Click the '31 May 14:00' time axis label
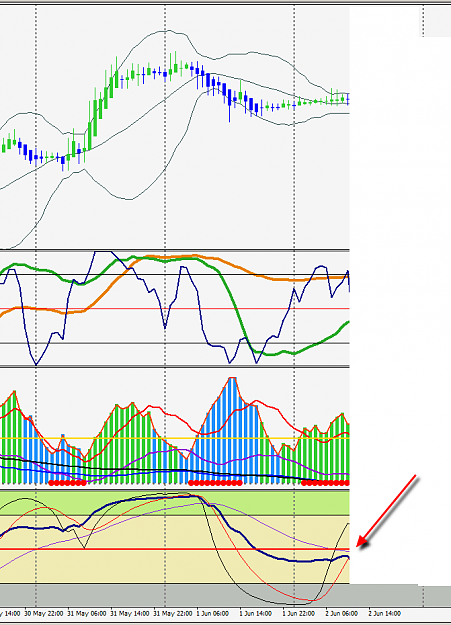The image size is (451, 625). pyautogui.click(x=130, y=613)
